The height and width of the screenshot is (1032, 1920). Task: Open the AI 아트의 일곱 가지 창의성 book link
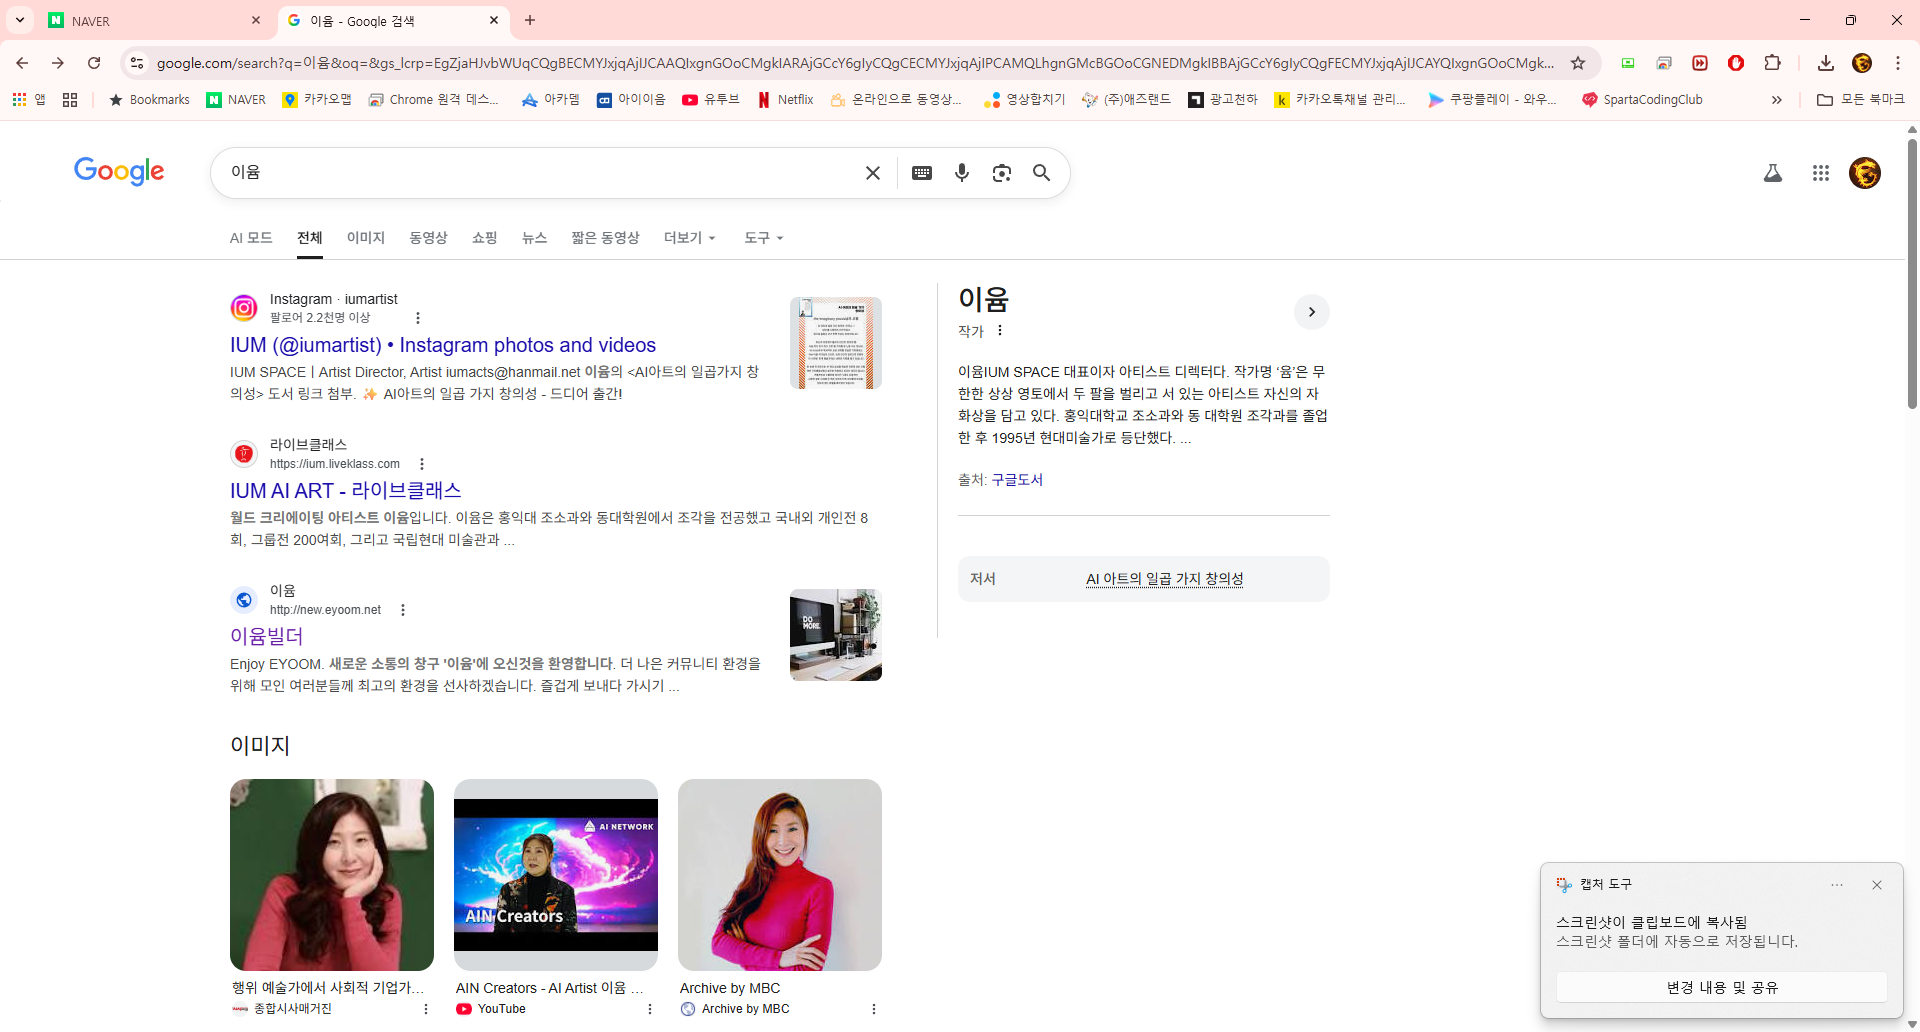tap(1165, 579)
